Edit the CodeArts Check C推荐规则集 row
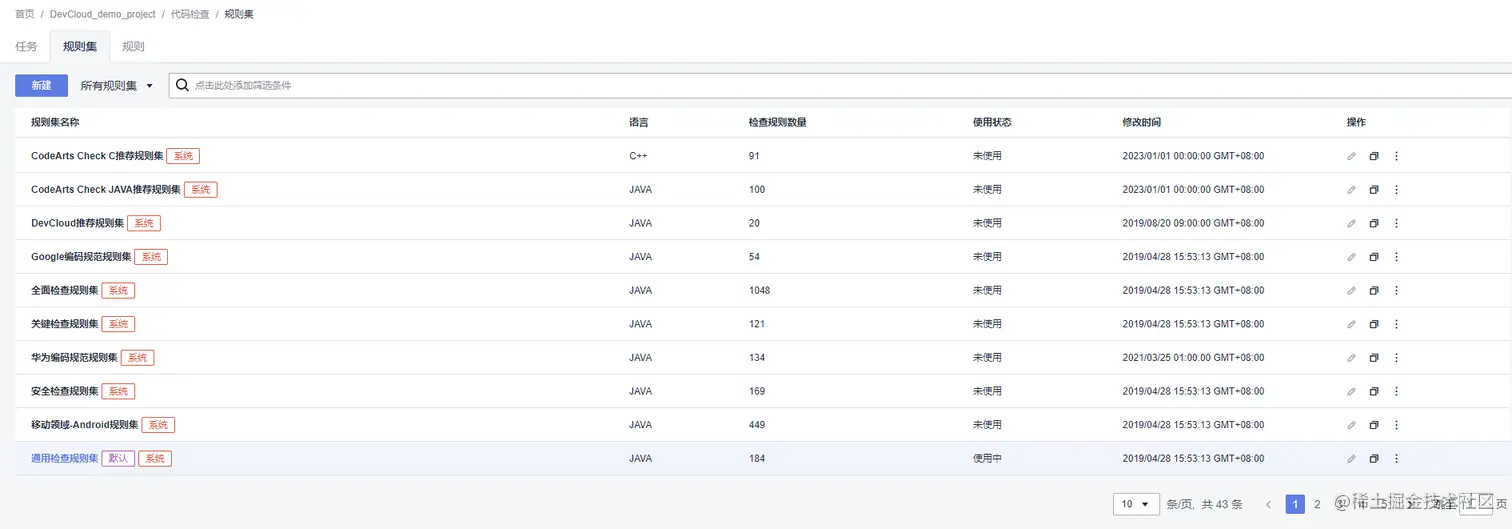The height and width of the screenshot is (529, 1512). point(1351,156)
